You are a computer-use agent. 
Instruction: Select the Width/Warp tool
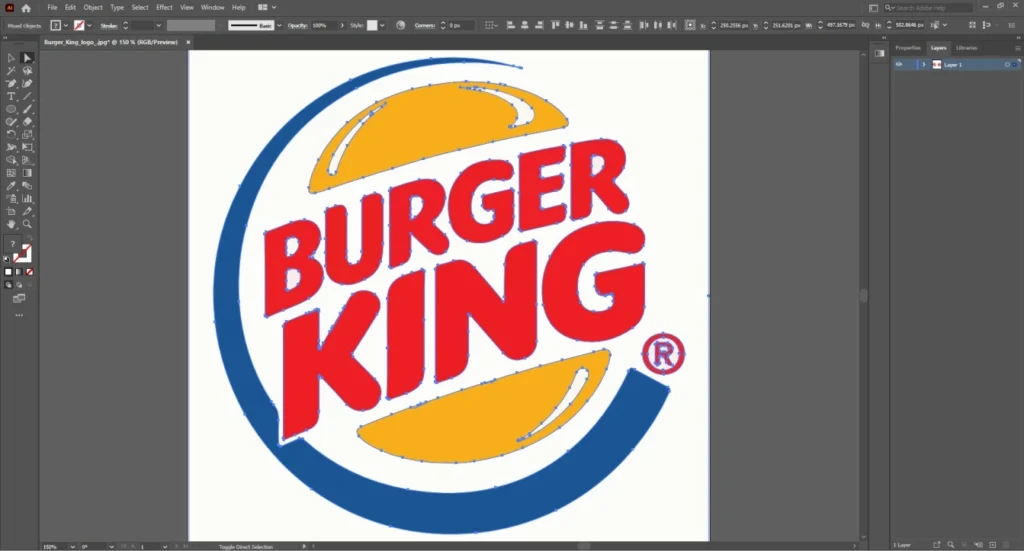coord(11,148)
